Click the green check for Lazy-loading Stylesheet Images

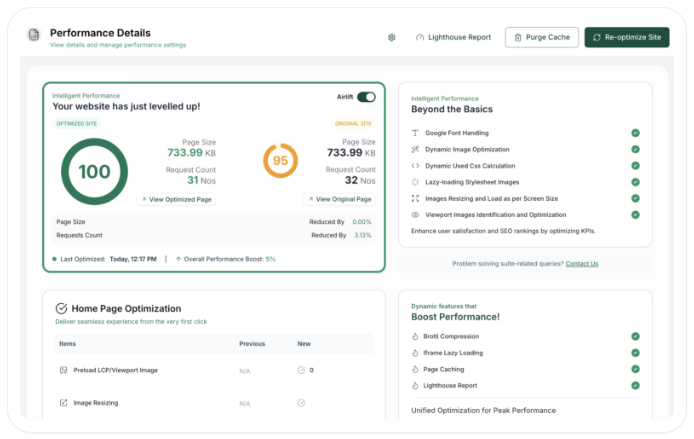[635, 182]
